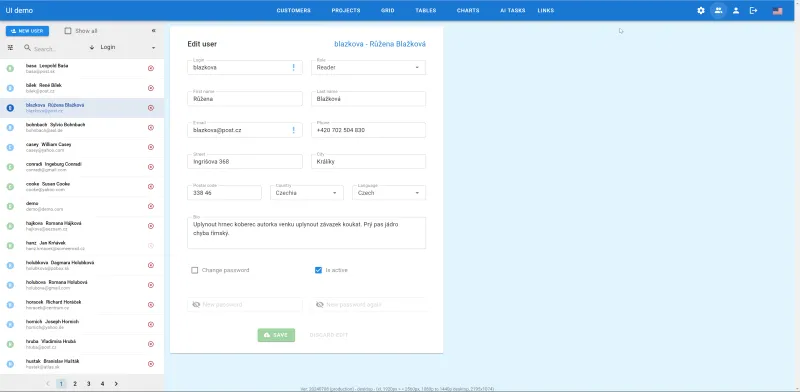The height and width of the screenshot is (392, 800).
Task: Toggle sort direction arrow next to Login
Action: tap(92, 47)
